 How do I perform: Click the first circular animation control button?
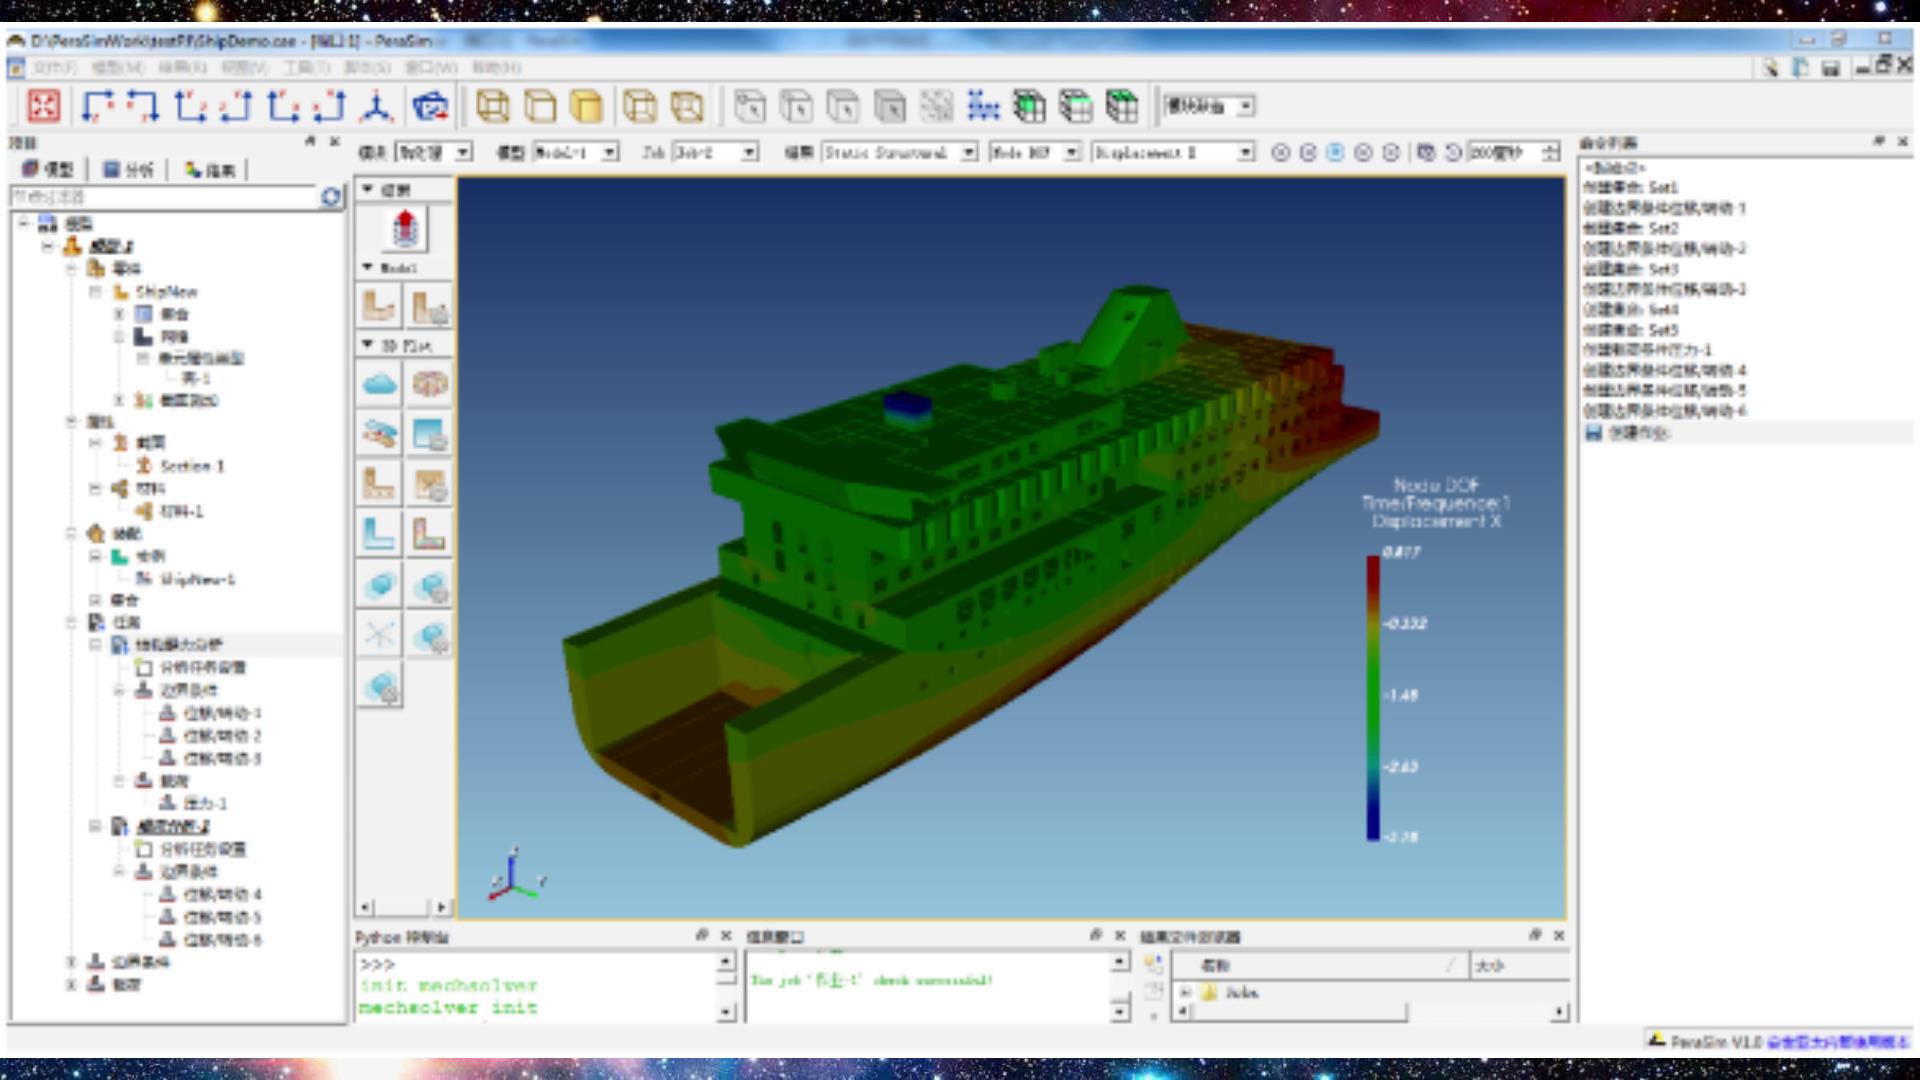(x=1280, y=152)
